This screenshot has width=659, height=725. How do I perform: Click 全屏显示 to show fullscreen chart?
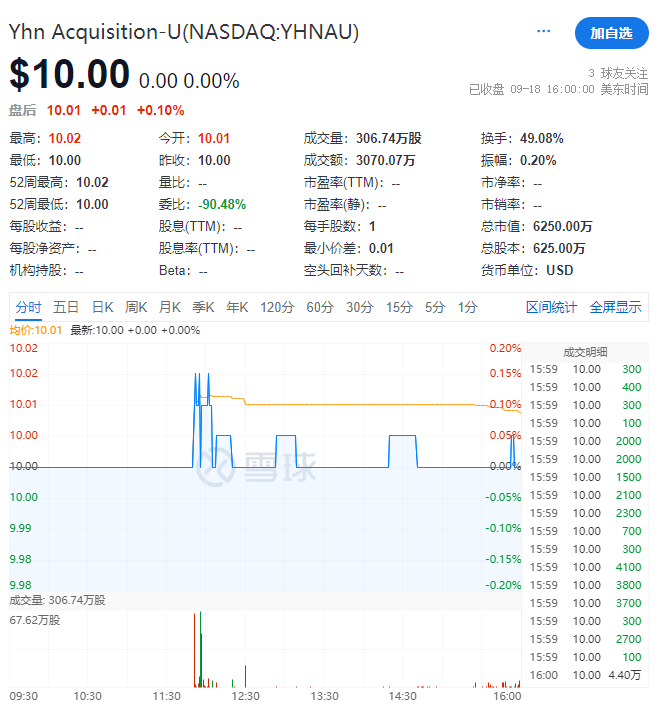[615, 307]
